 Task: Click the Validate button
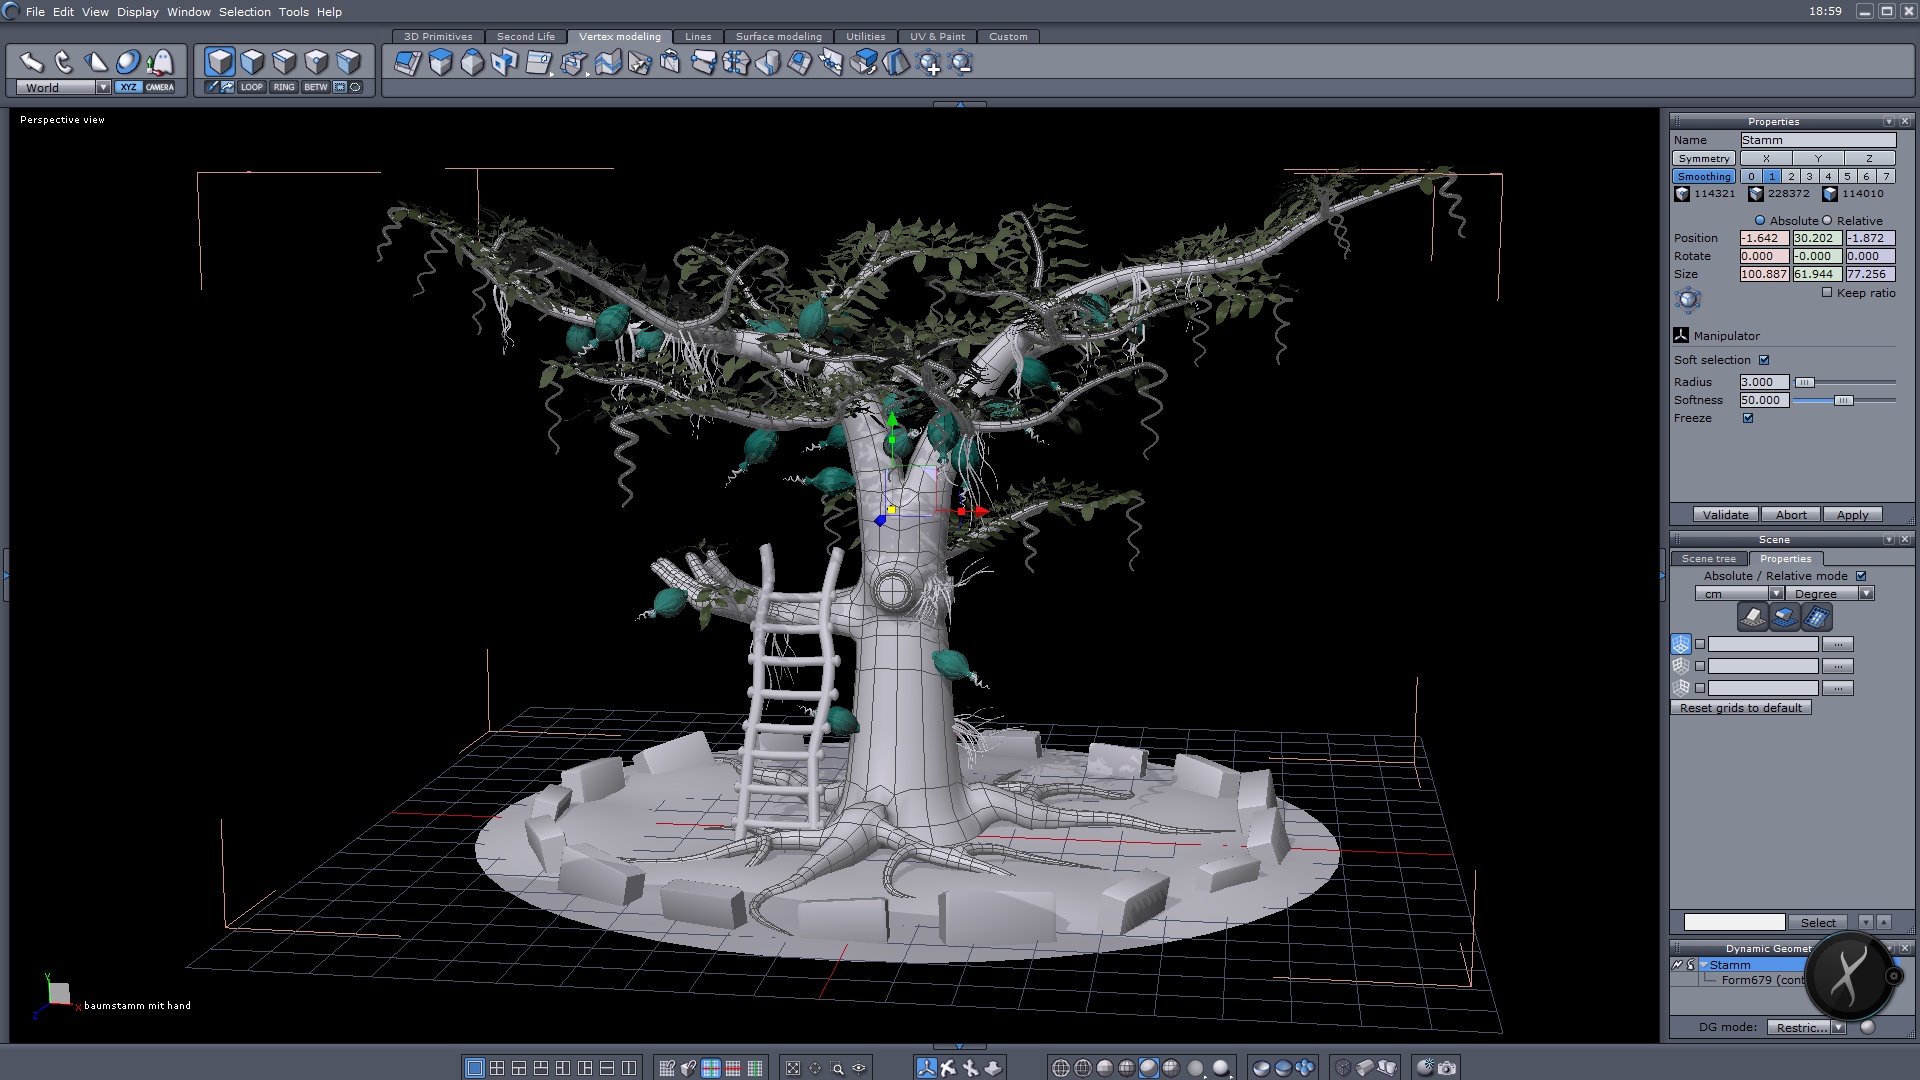click(1725, 515)
